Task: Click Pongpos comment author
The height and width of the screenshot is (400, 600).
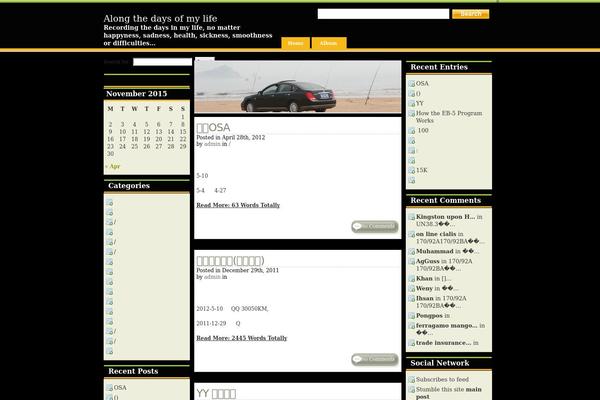Action: tap(429, 316)
